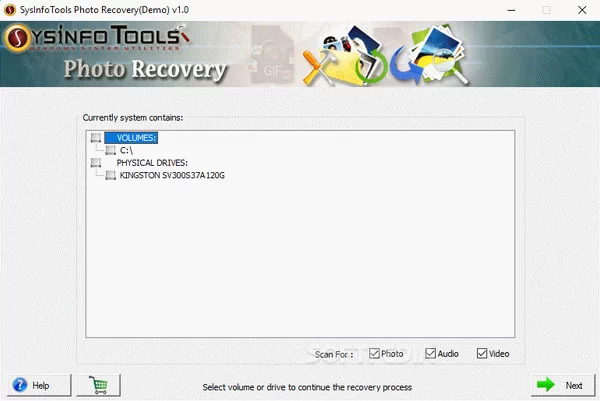Select the VOLUMES tree node
Image resolution: width=600 pixels, height=401 pixels.
tap(131, 138)
